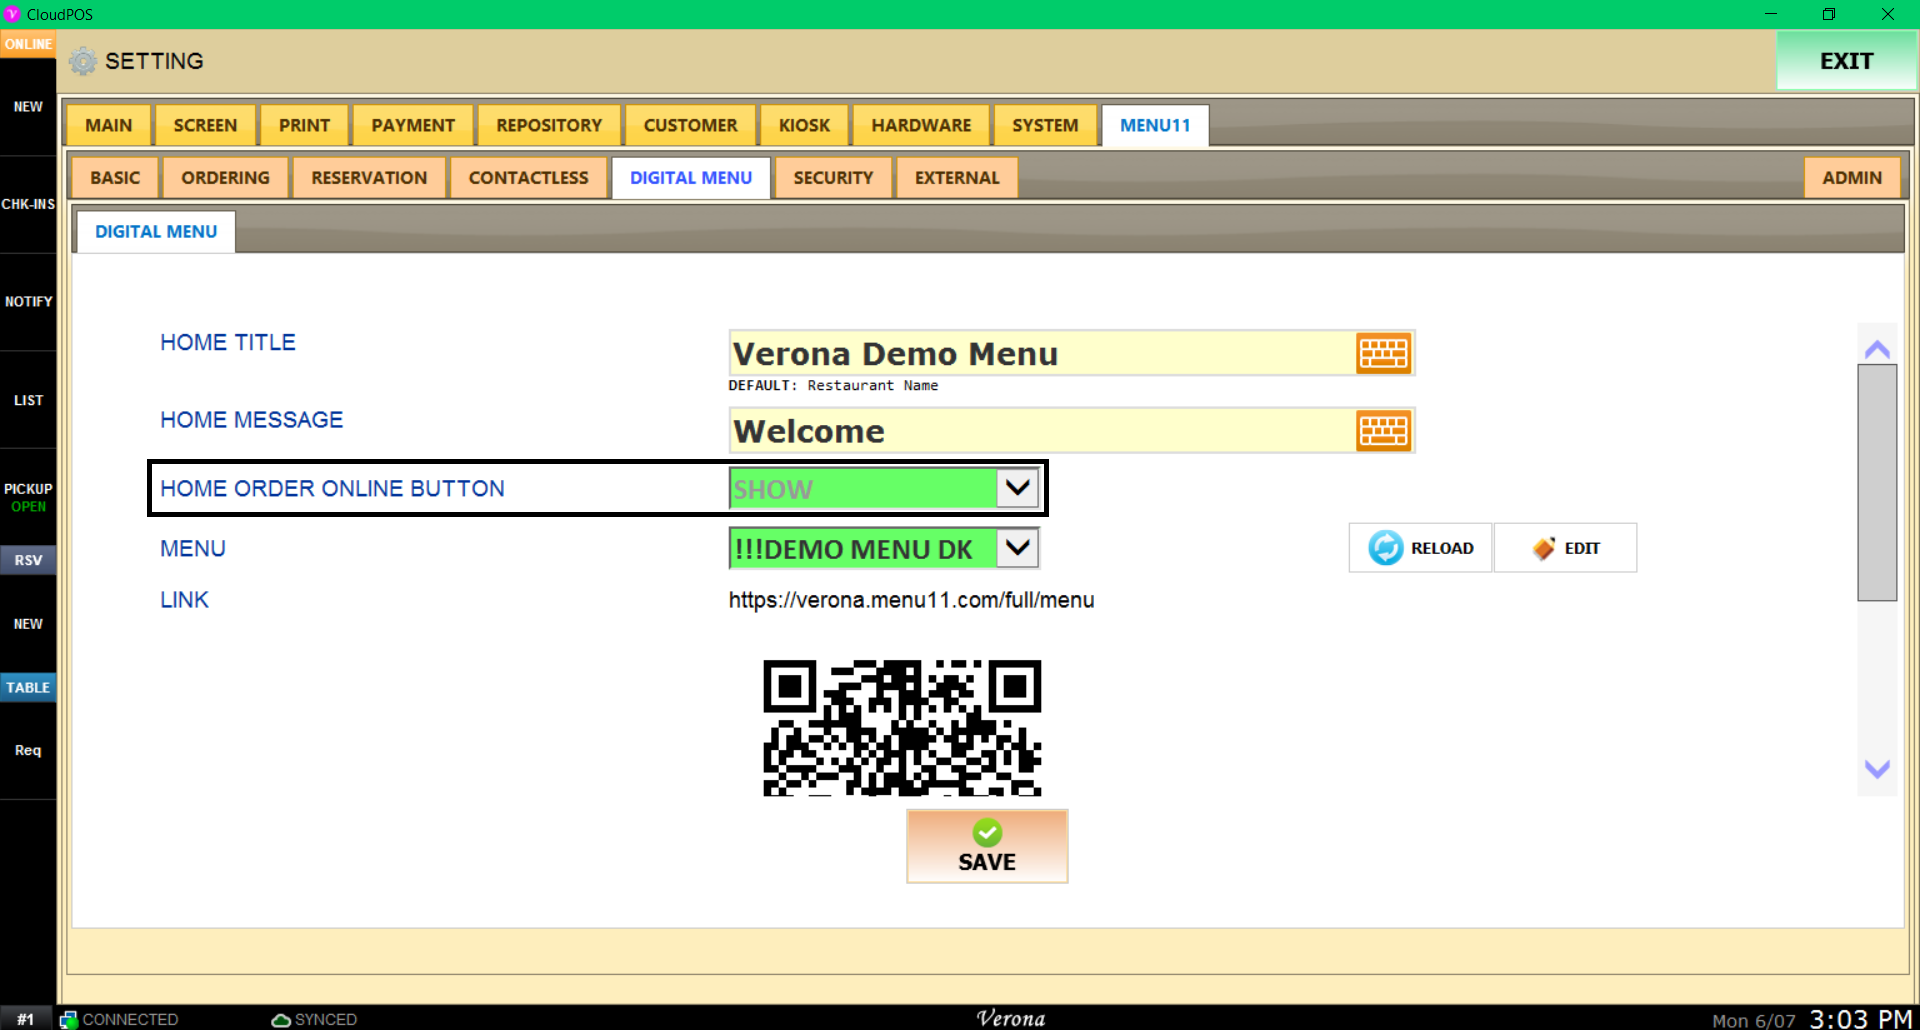
Task: Select the DIGITAL MENU sub-tab
Action: [691, 178]
